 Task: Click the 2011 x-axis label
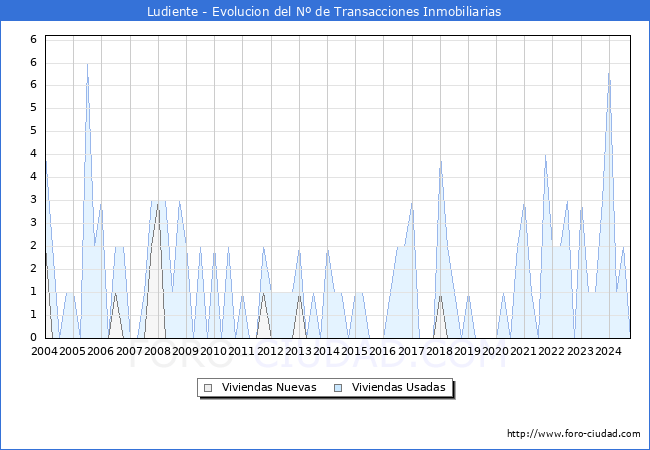pyautogui.click(x=241, y=351)
